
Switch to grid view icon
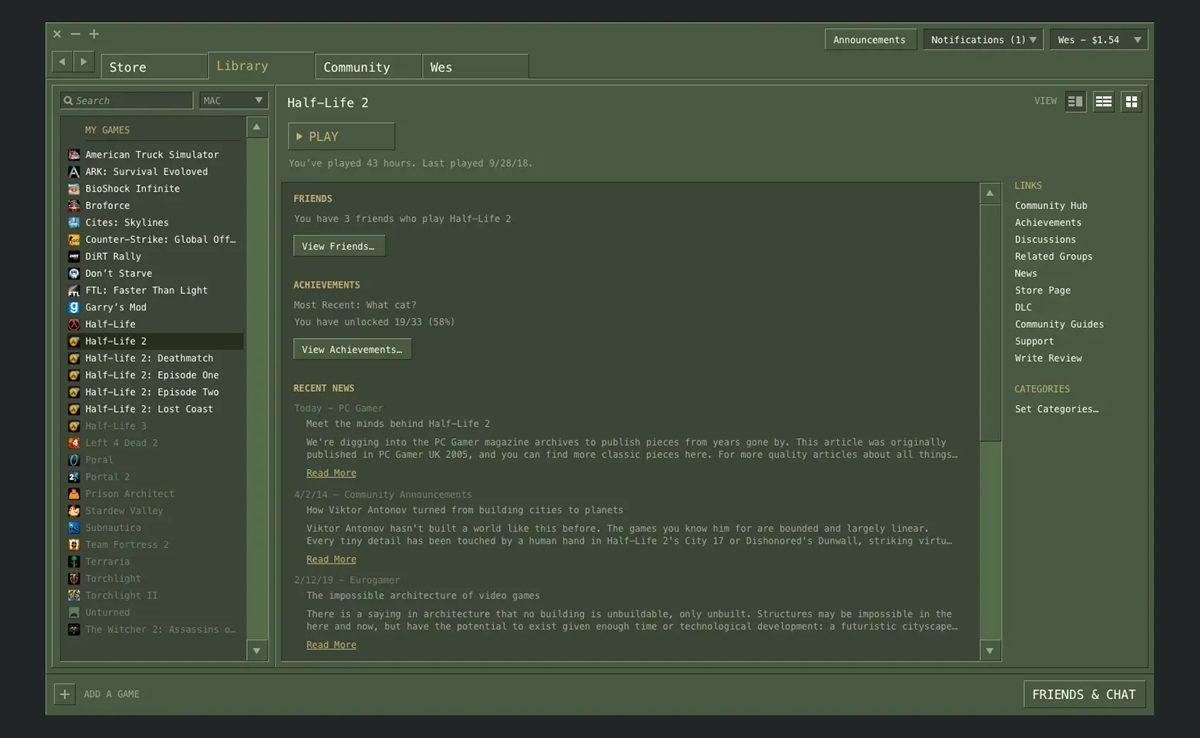click(1131, 101)
